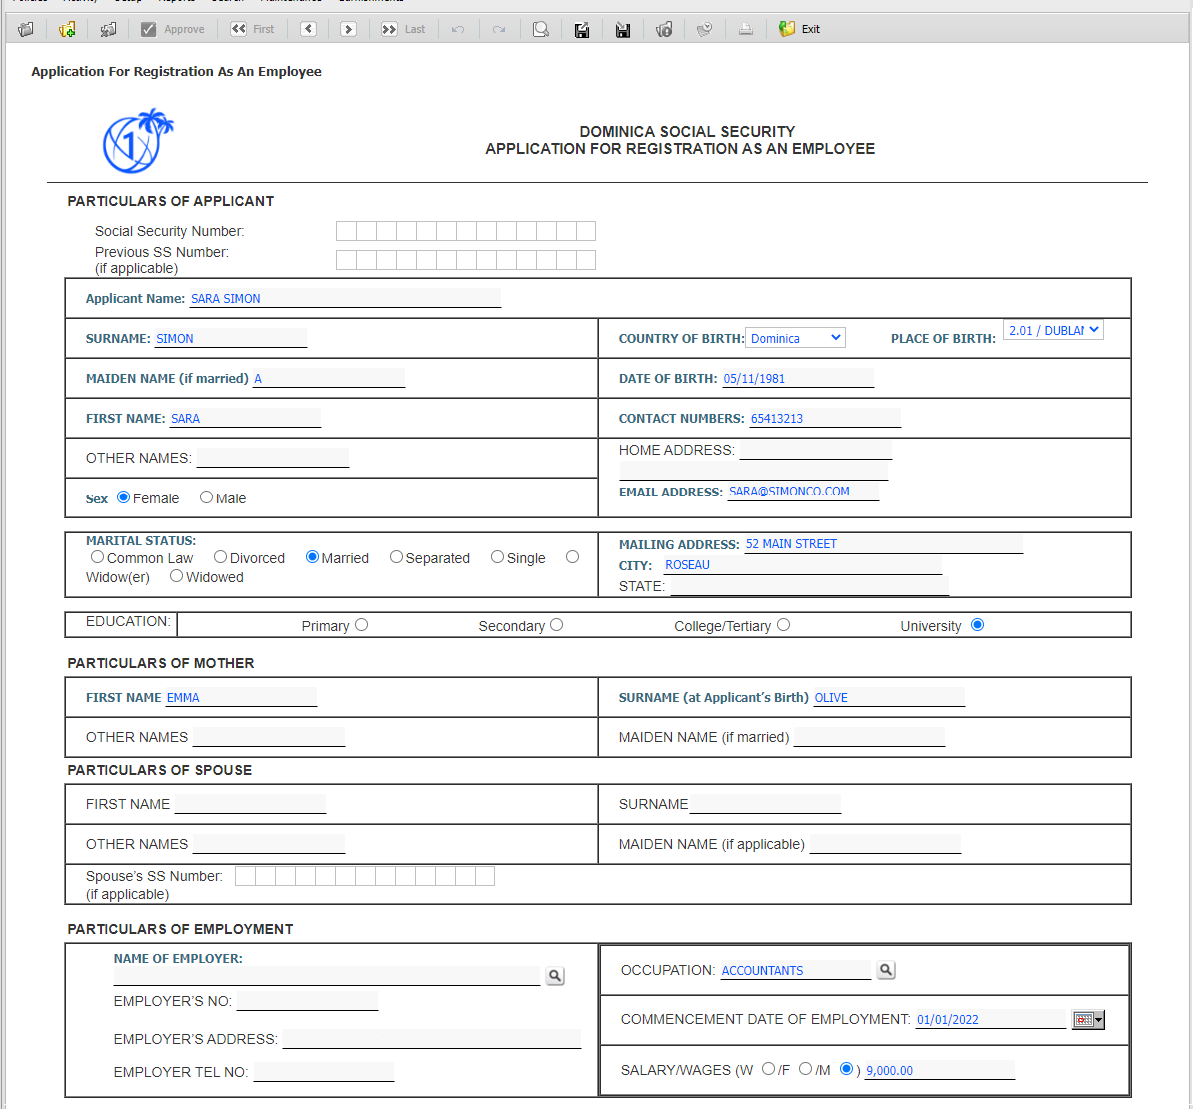The image size is (1193, 1109).
Task: Choose Married marital status
Action: (x=312, y=557)
